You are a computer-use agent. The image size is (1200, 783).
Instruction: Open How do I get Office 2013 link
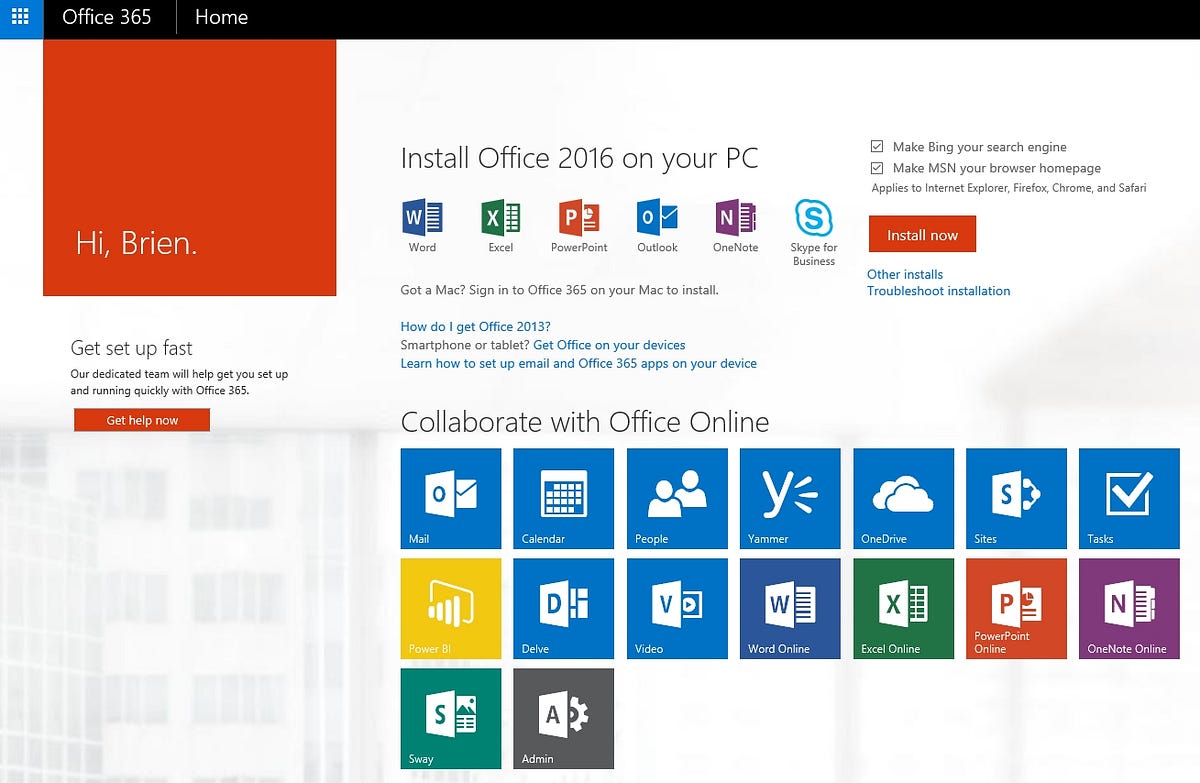[476, 326]
